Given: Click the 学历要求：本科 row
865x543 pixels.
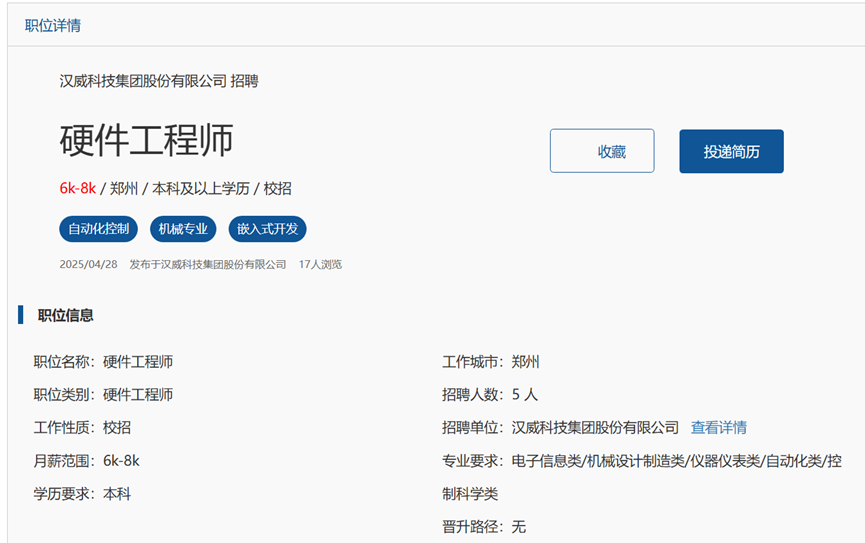Looking at the screenshot, I should tap(82, 494).
